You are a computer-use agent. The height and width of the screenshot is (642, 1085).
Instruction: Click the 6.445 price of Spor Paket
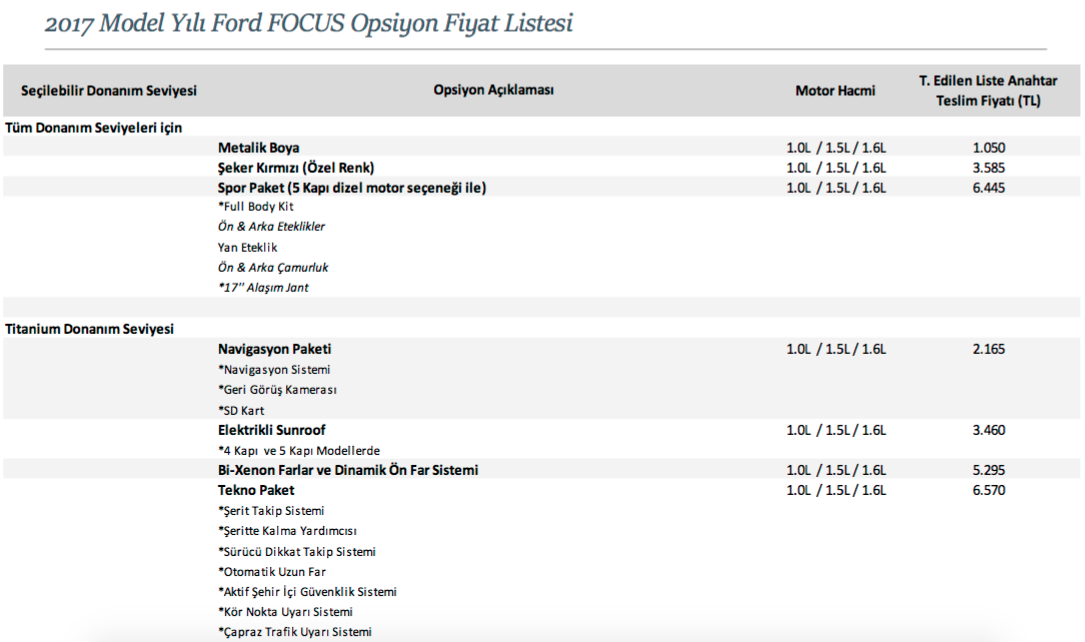click(988, 188)
